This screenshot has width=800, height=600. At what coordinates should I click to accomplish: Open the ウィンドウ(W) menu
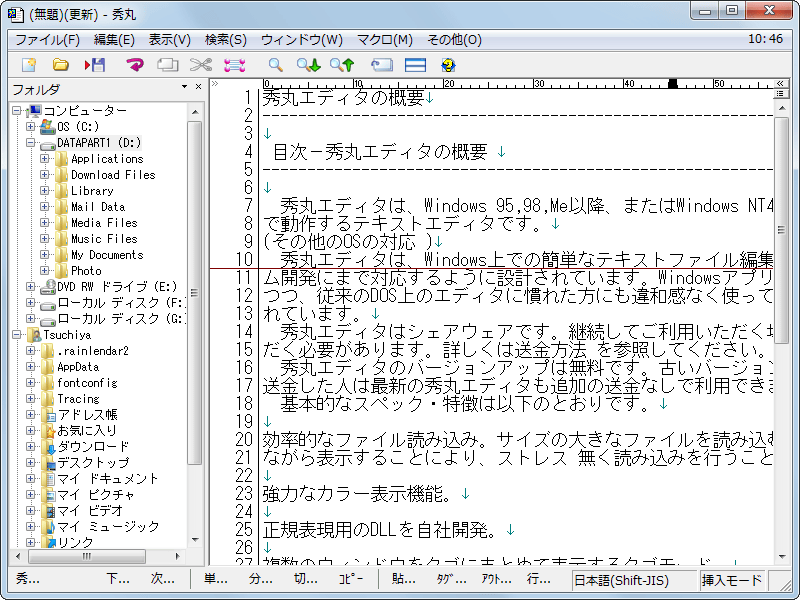pyautogui.click(x=302, y=39)
